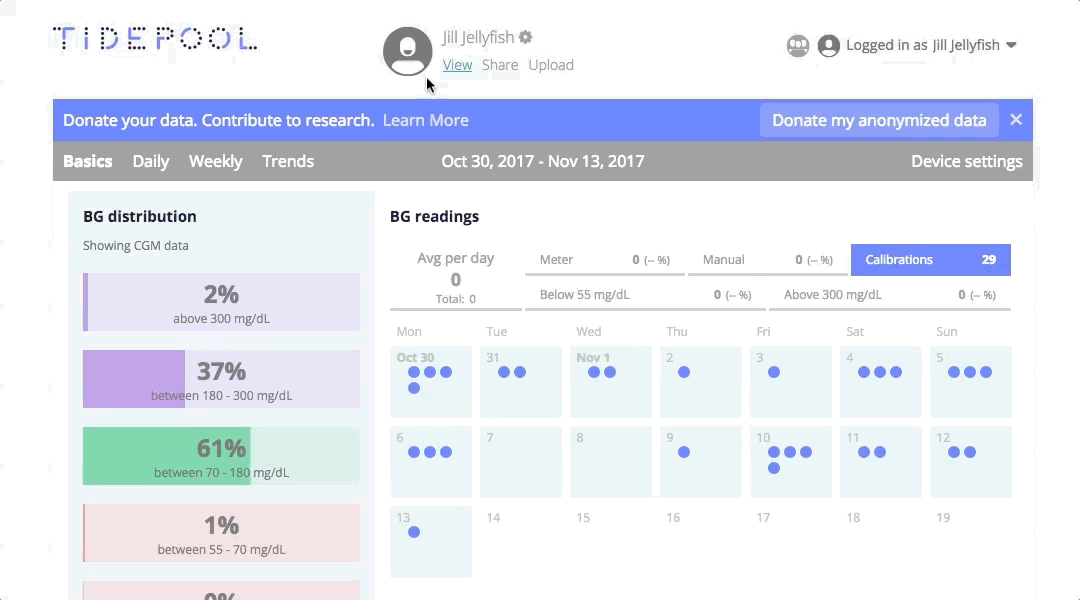The image size is (1080, 600).
Task: Click the Tidepool logo
Action: tap(155, 39)
